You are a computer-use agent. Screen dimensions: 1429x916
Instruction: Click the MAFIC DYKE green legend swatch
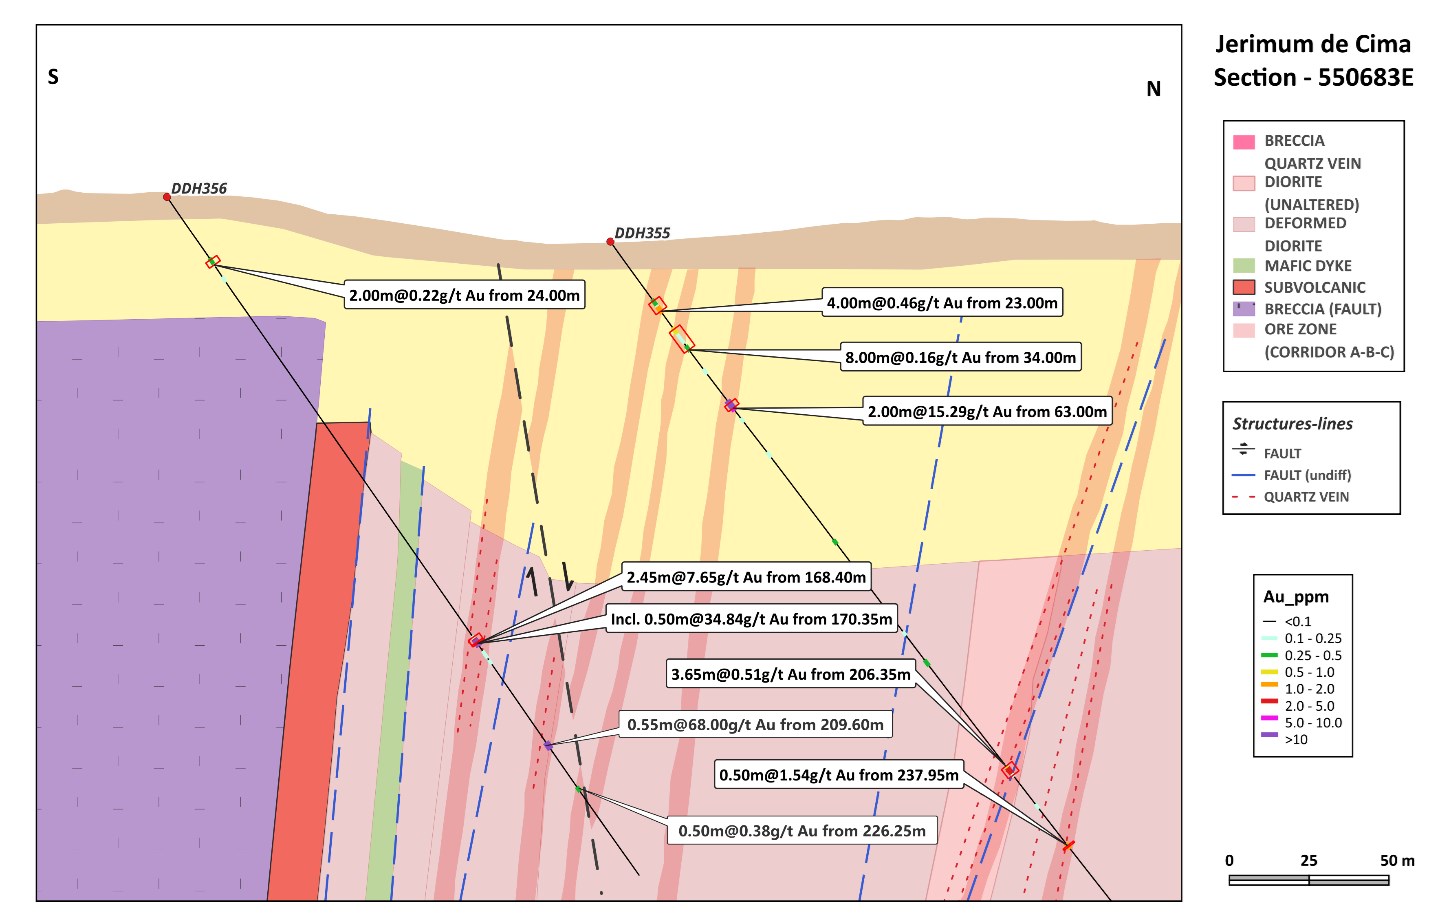pos(1243,266)
